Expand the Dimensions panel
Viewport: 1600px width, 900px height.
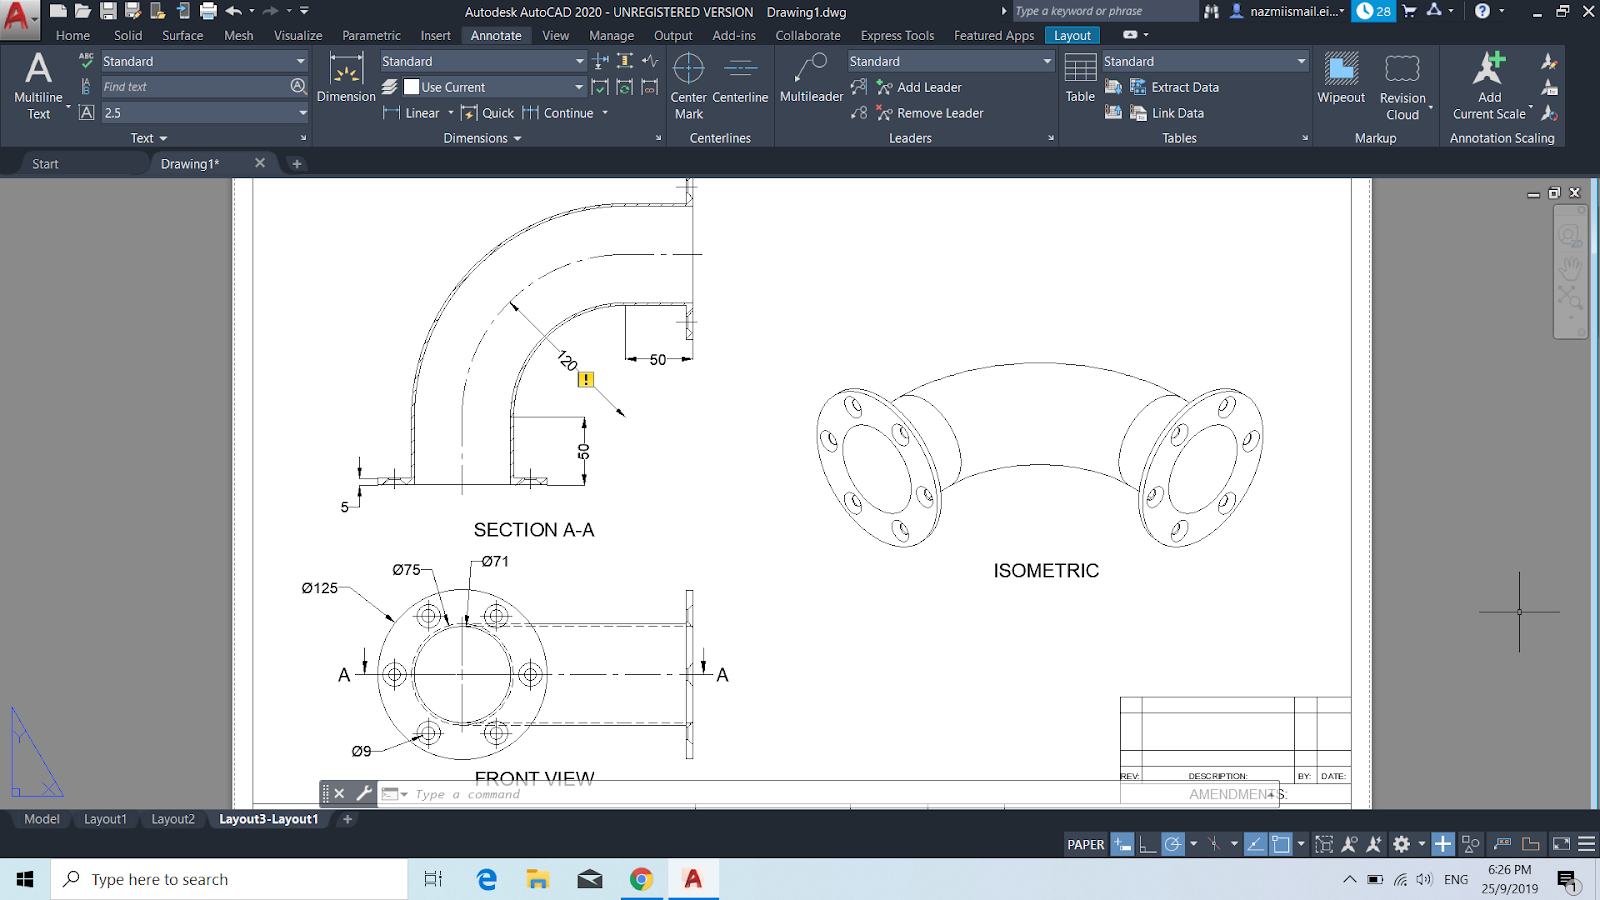tap(483, 138)
